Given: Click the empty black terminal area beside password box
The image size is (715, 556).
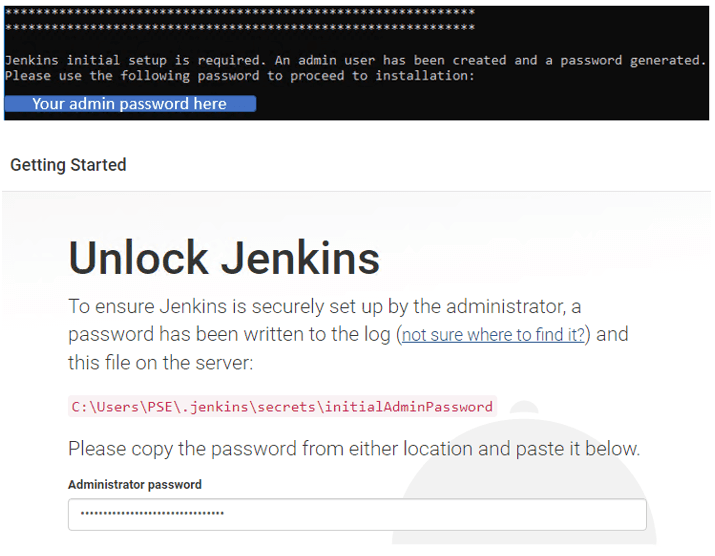Looking at the screenshot, I should (480, 104).
